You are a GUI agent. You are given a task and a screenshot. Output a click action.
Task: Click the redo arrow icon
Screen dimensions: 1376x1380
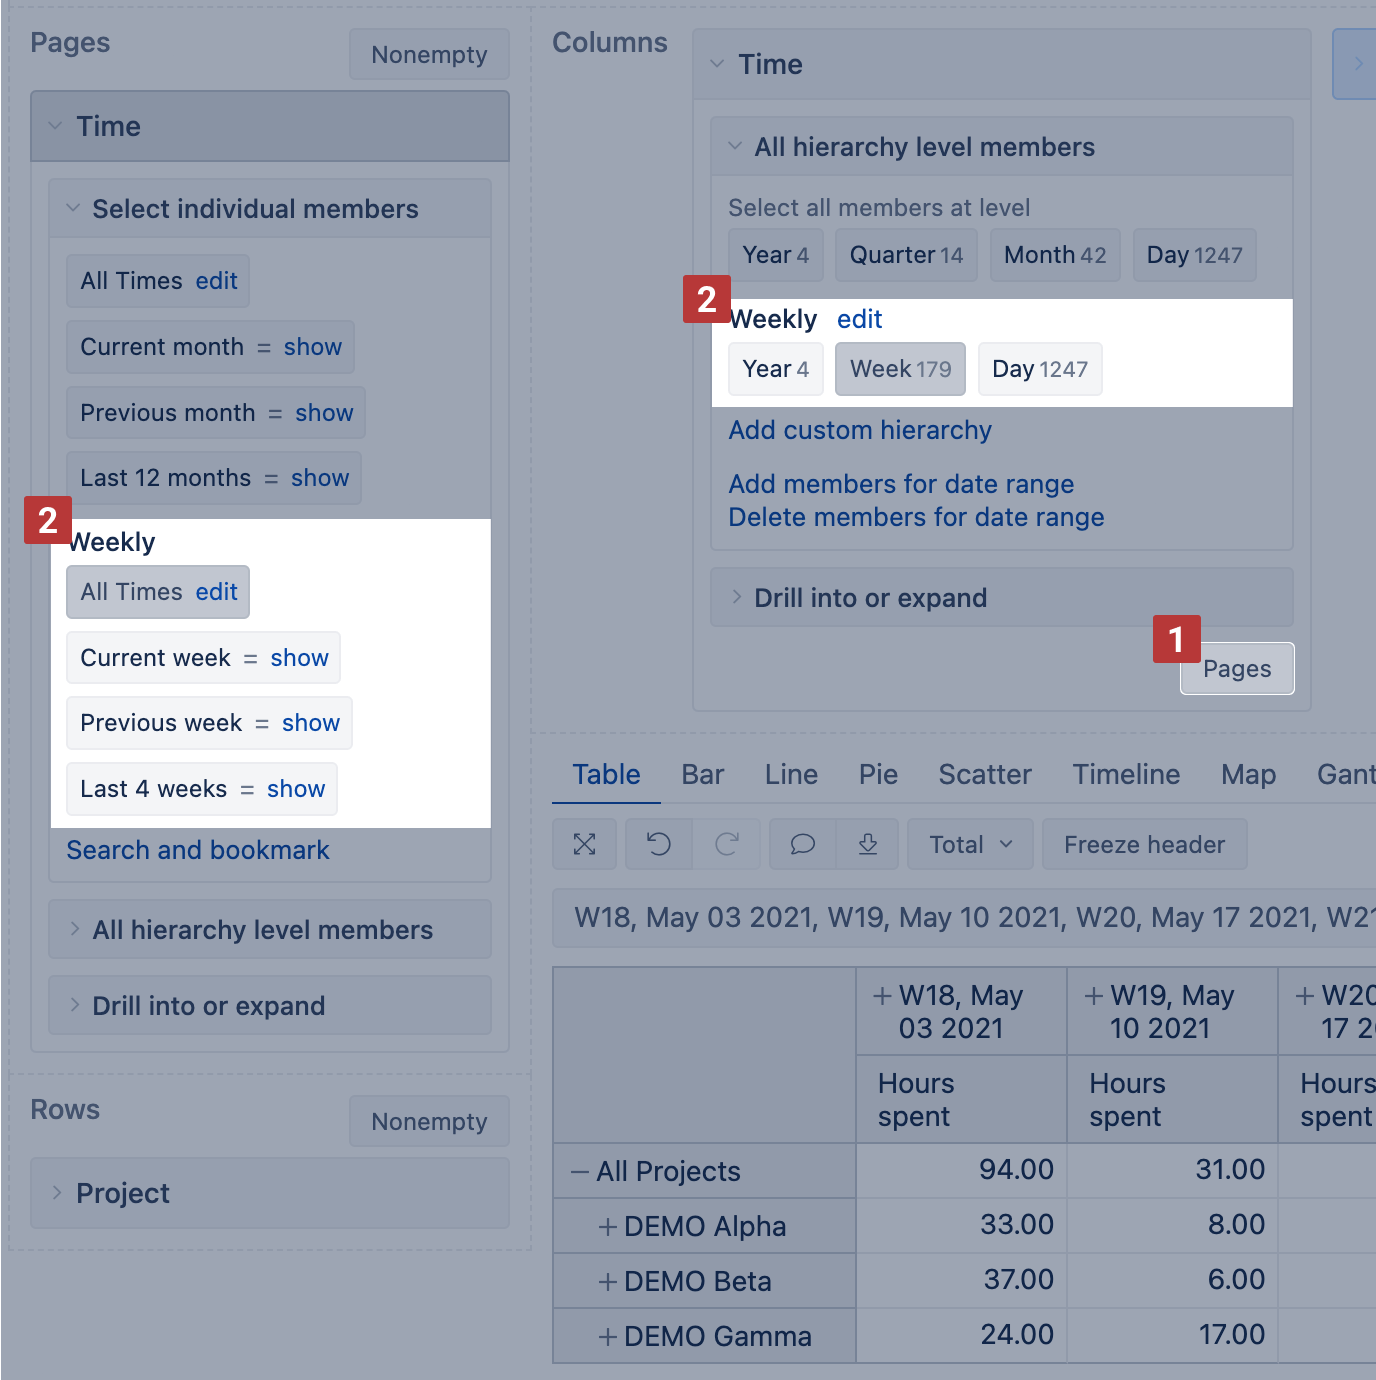pyautogui.click(x=727, y=845)
